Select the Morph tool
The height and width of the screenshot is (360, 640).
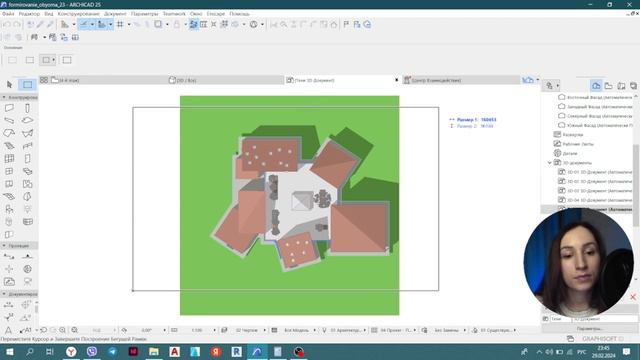(27, 196)
